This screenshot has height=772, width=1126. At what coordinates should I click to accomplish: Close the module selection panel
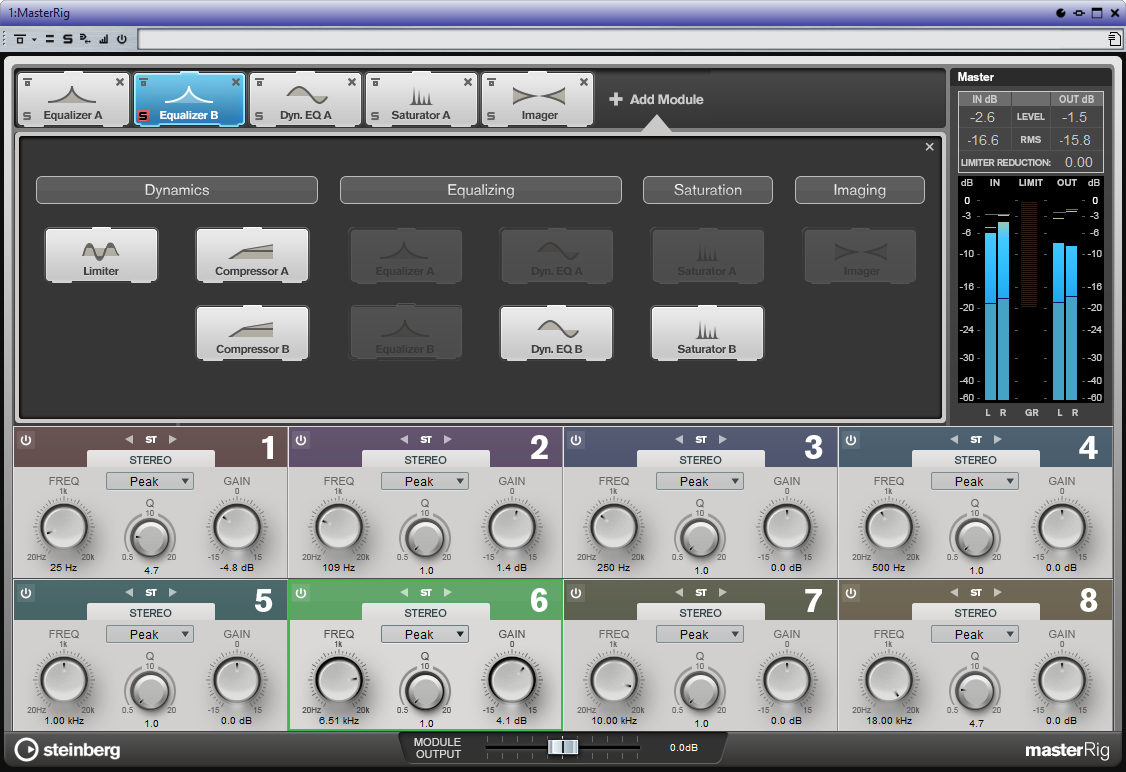[929, 147]
